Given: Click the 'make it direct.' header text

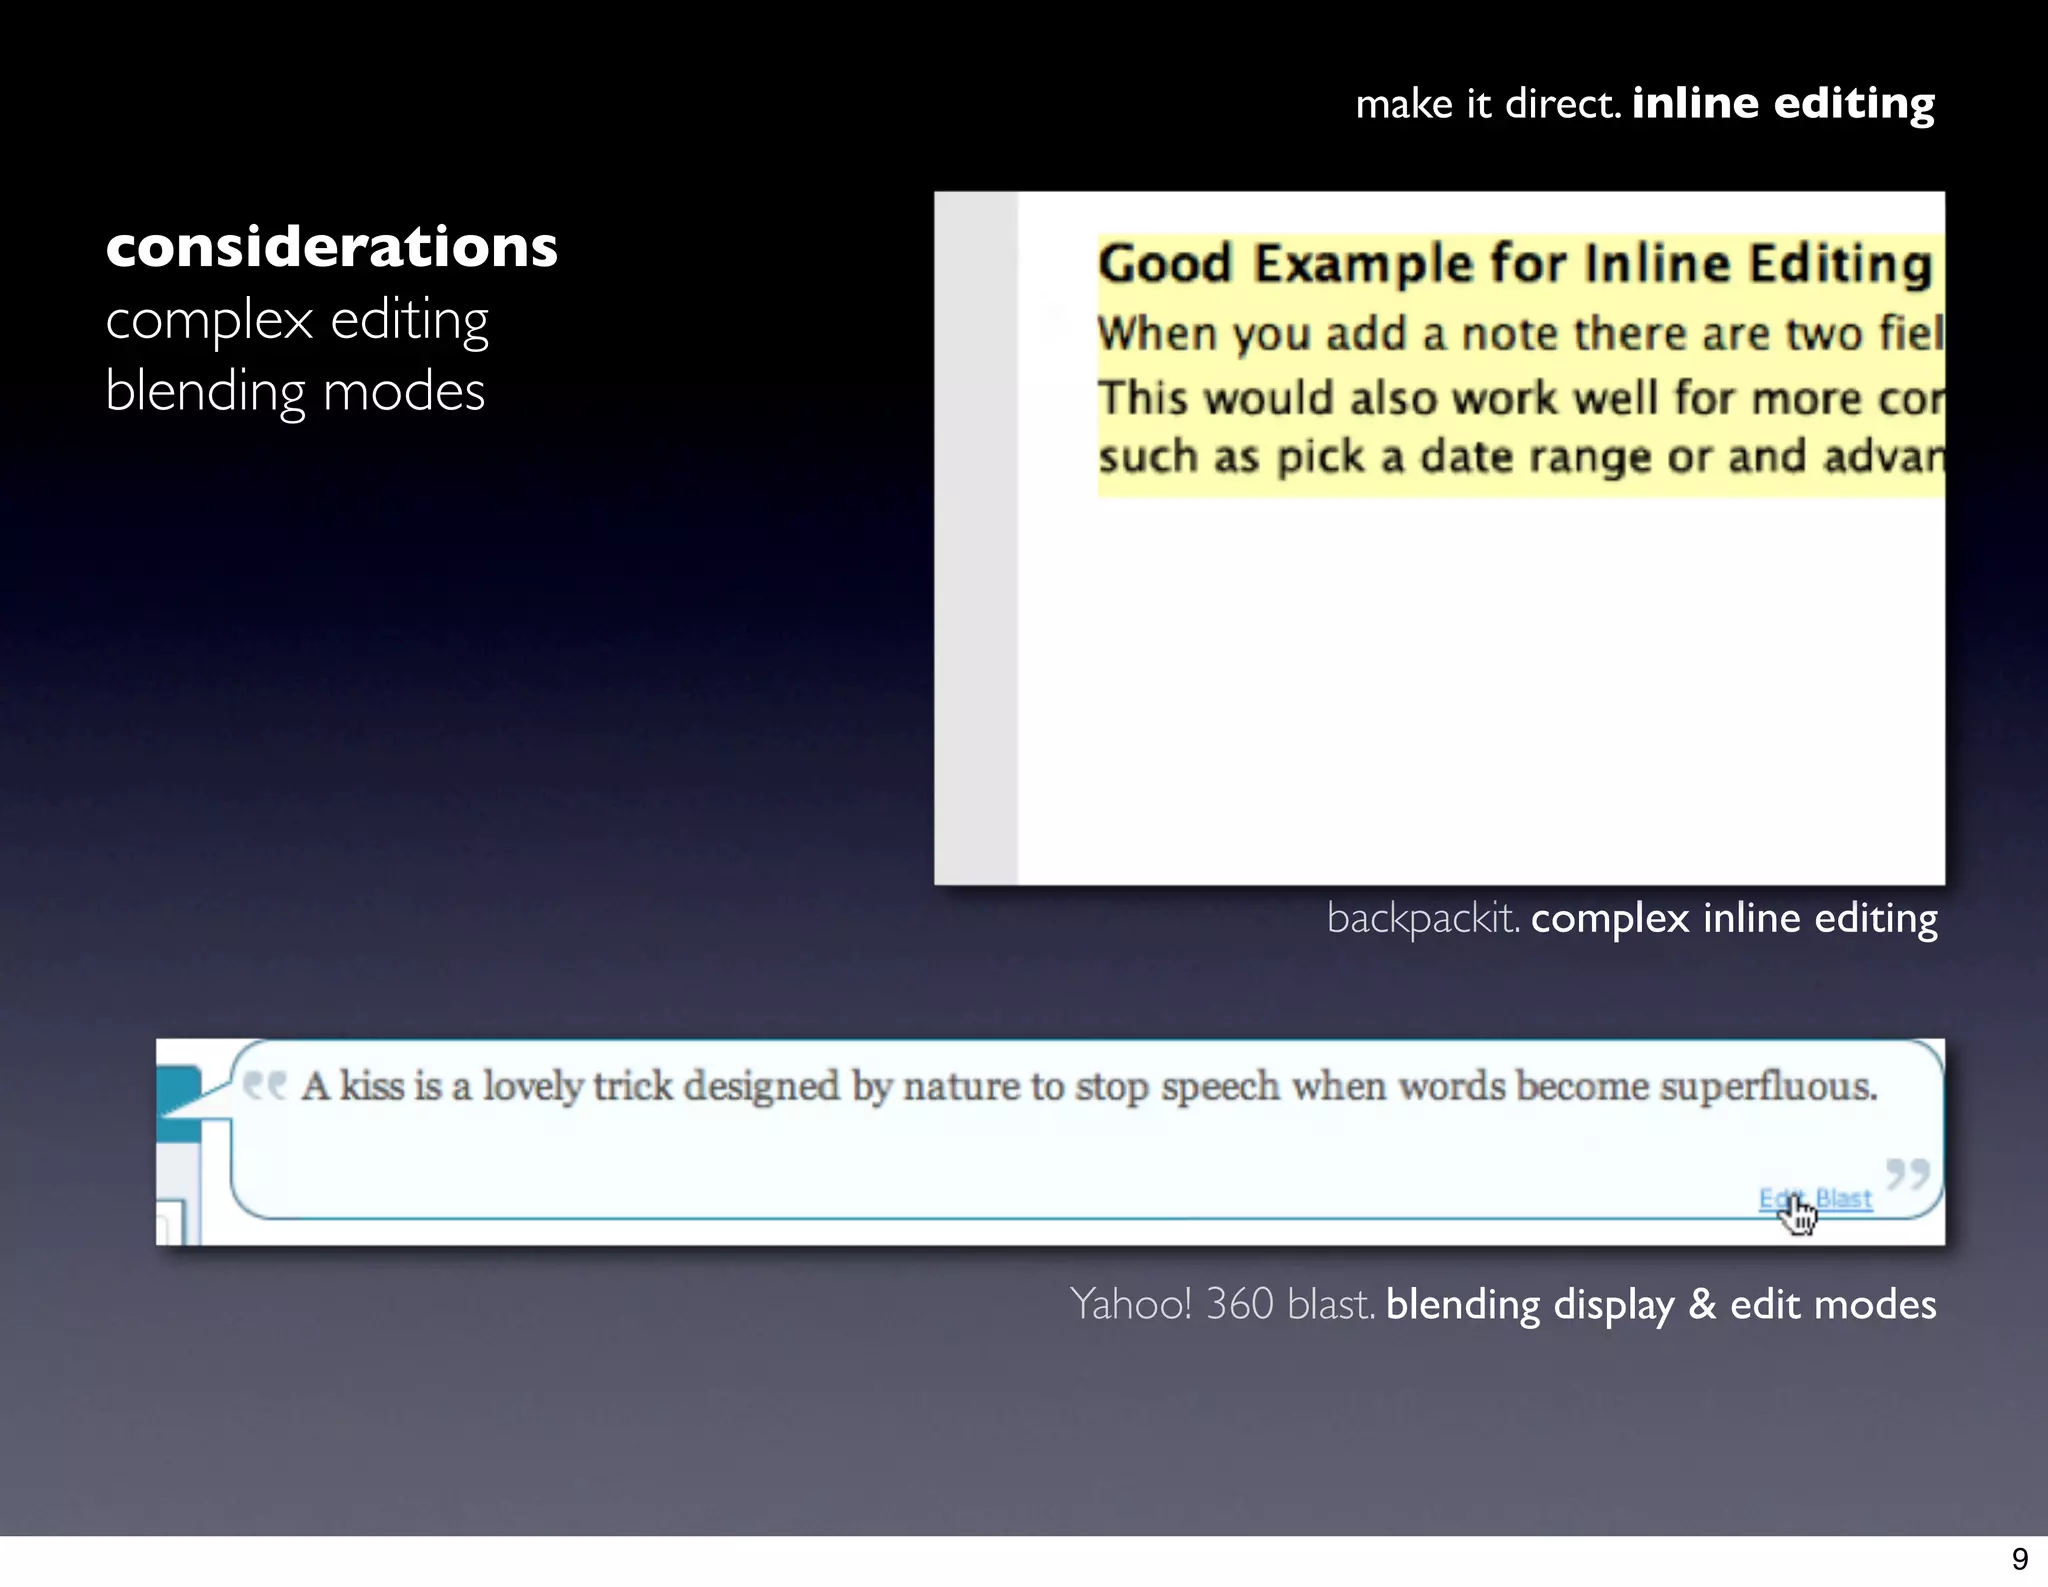Looking at the screenshot, I should tap(1488, 104).
